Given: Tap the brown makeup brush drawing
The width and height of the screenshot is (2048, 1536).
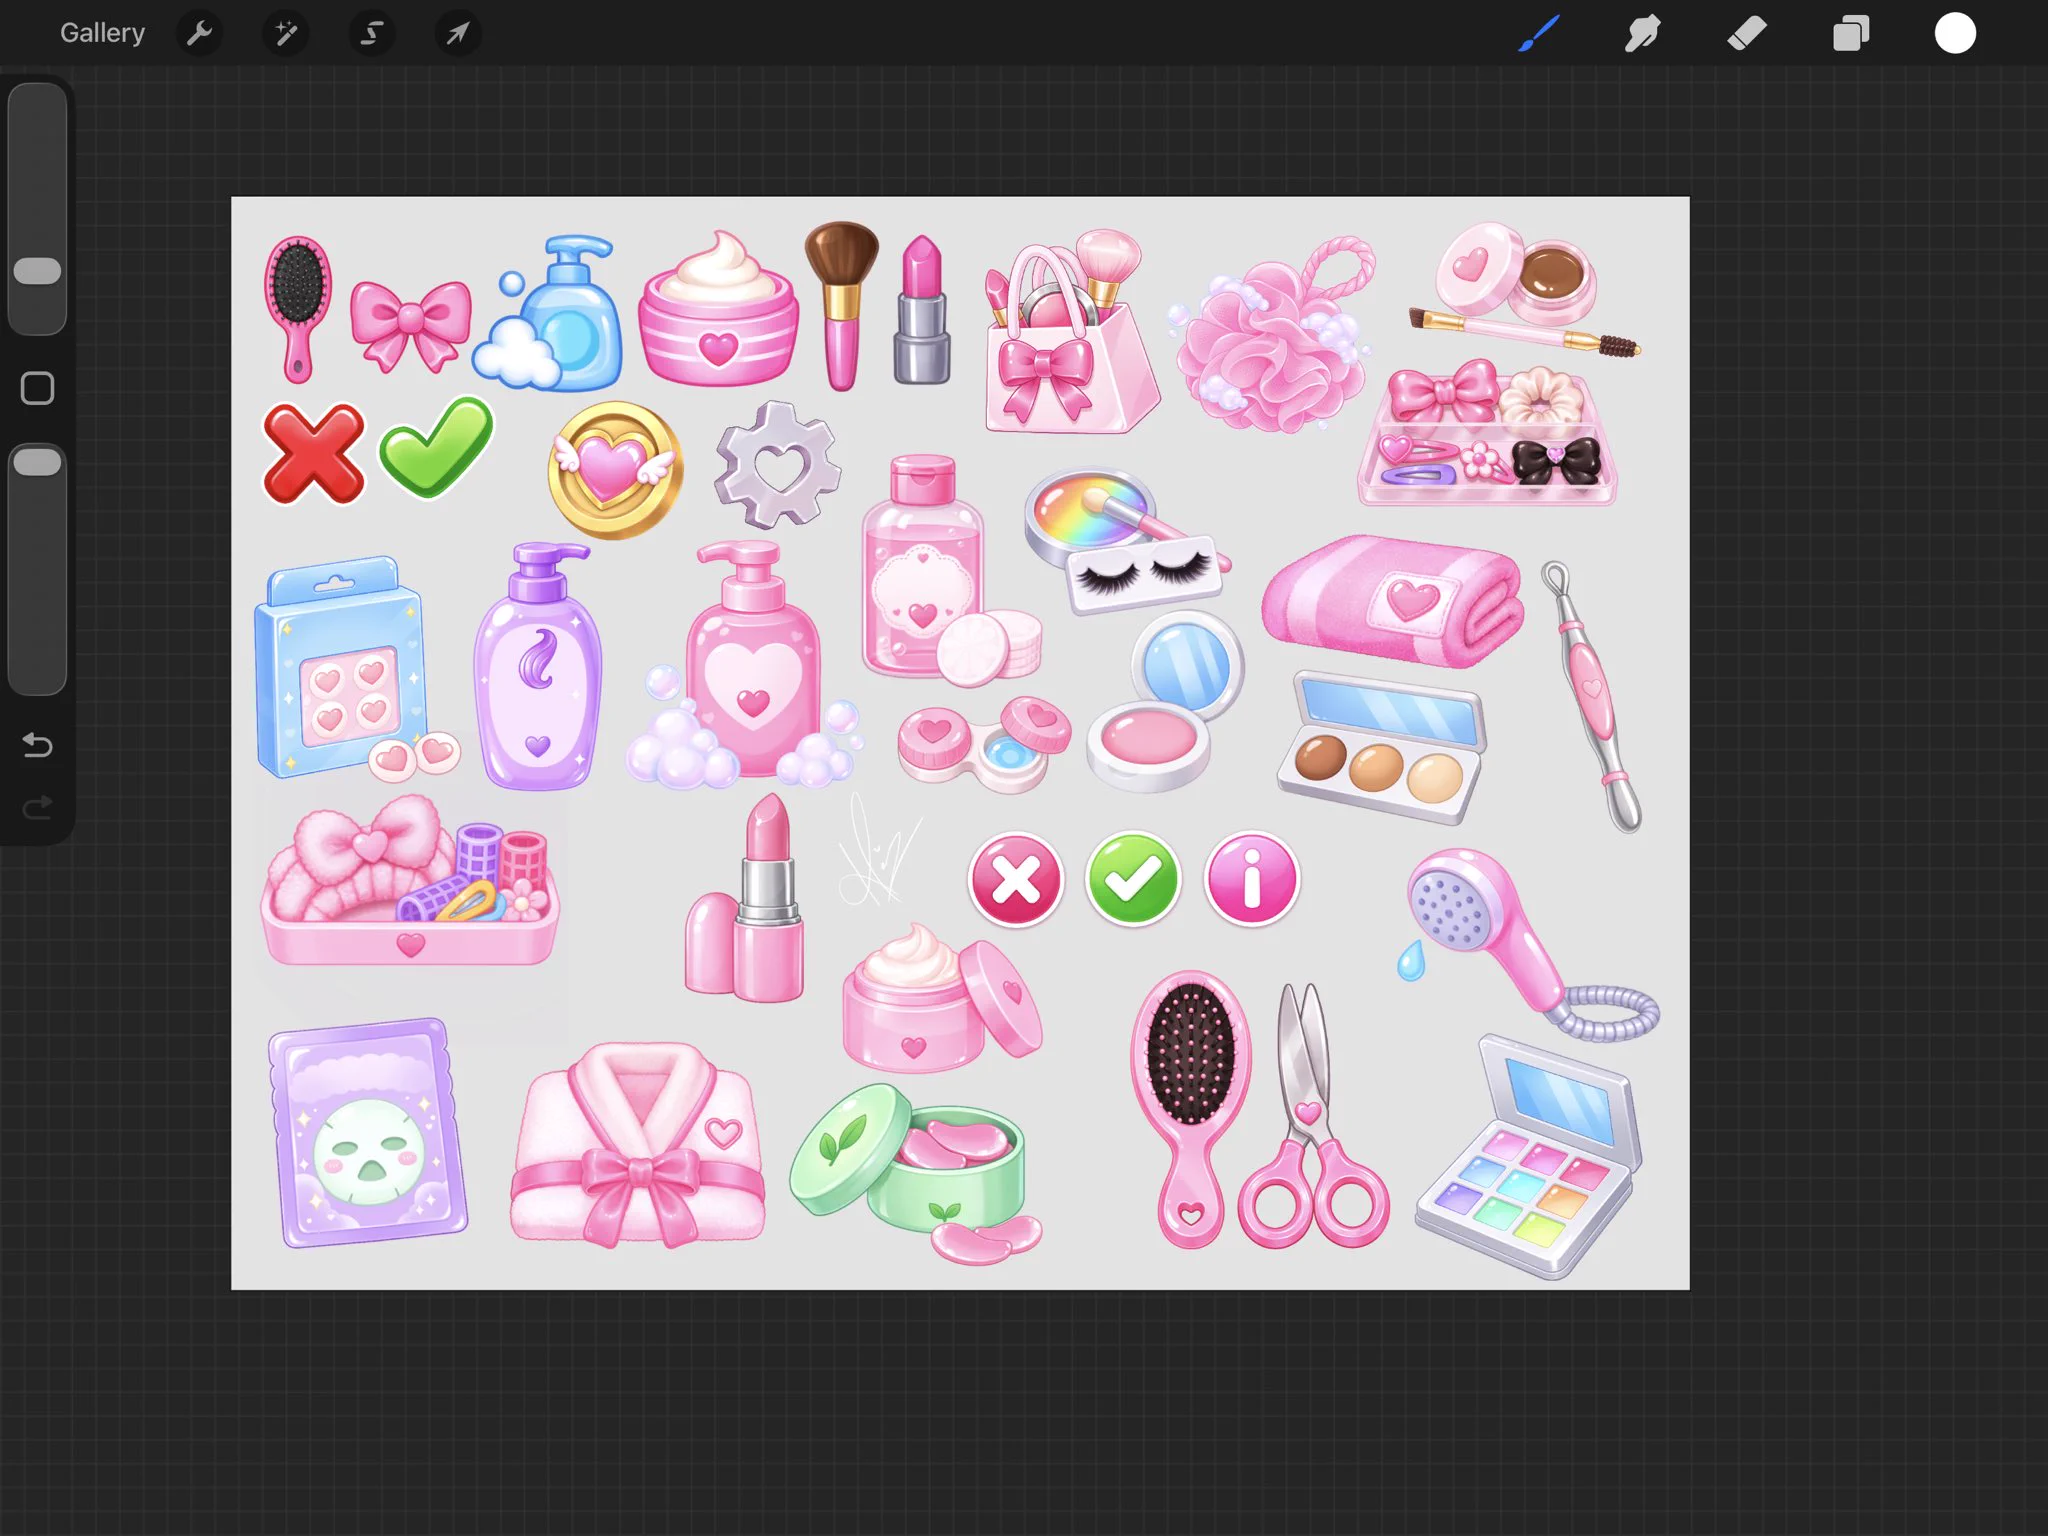Looking at the screenshot, I should point(842,306).
